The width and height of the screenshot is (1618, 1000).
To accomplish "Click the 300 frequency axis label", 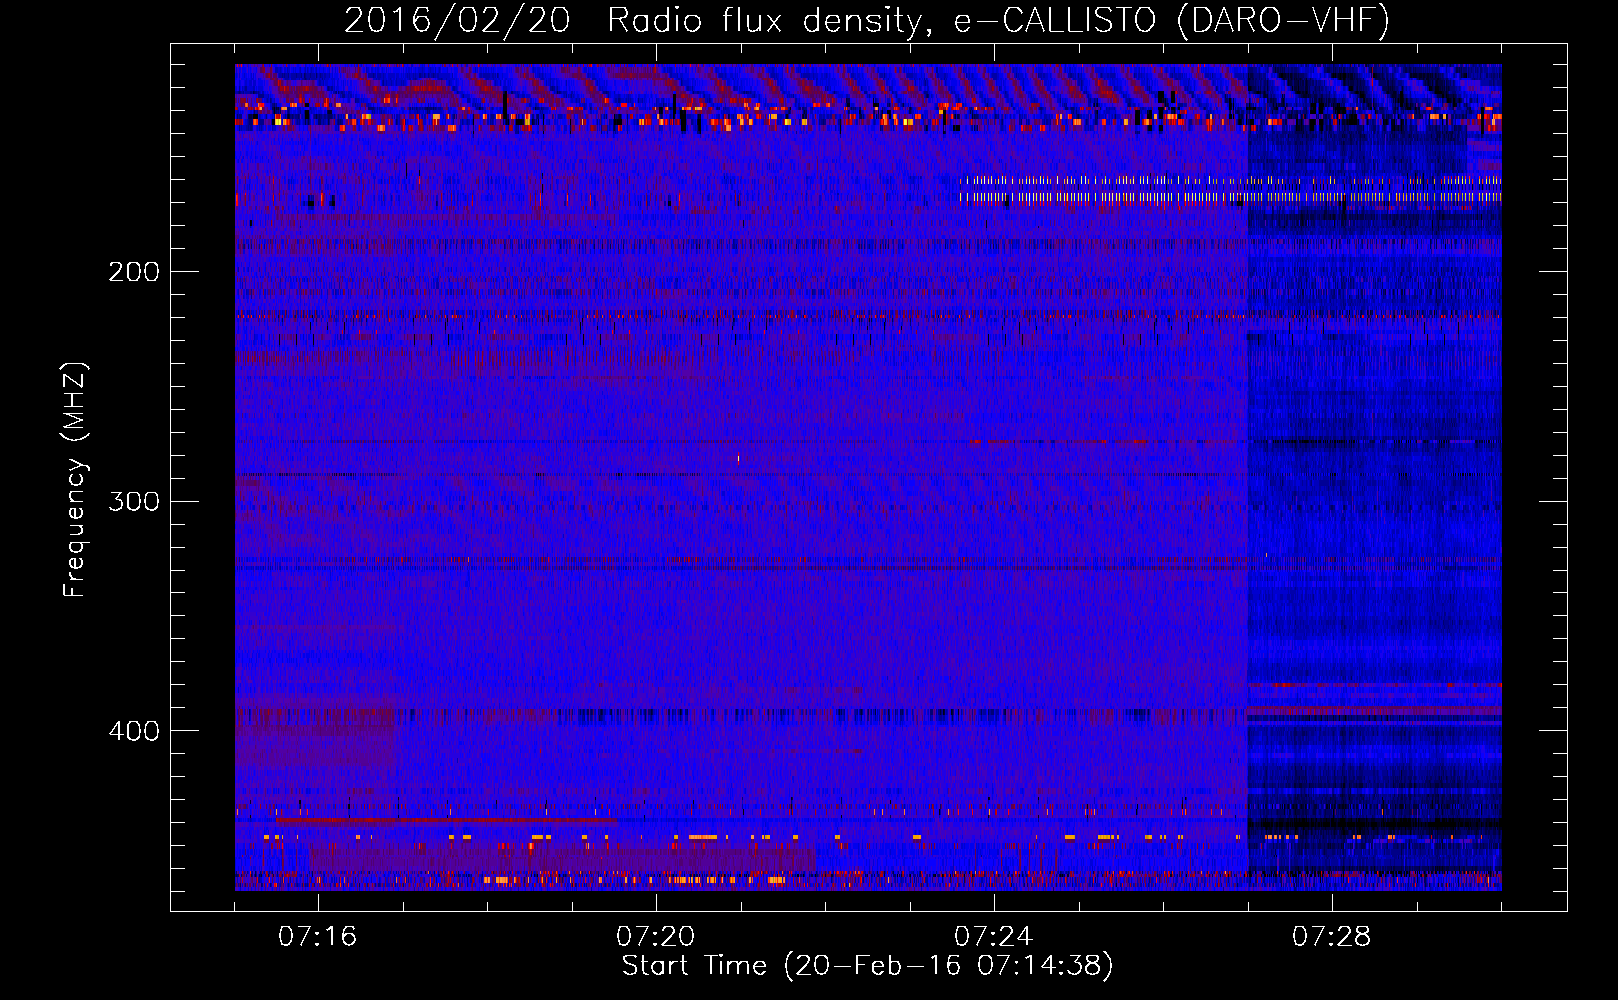I will [x=133, y=501].
